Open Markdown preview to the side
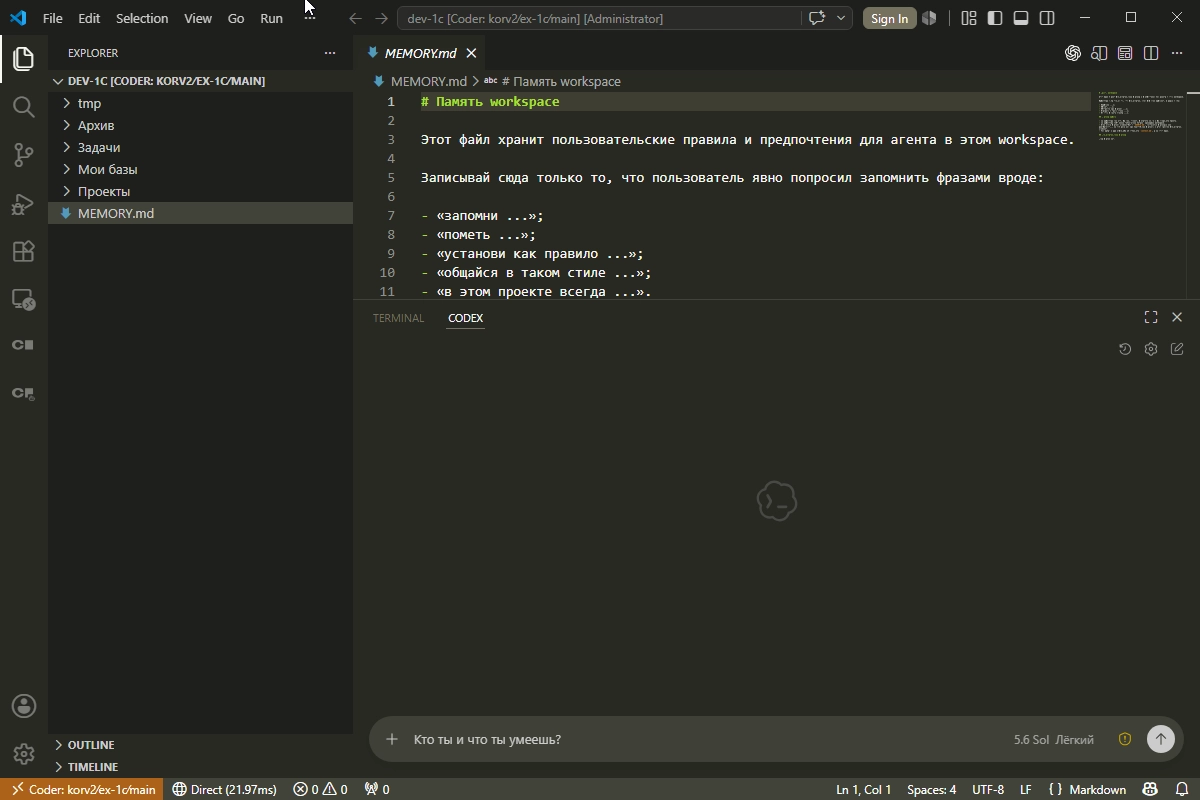The width and height of the screenshot is (1200, 800). coord(1099,53)
